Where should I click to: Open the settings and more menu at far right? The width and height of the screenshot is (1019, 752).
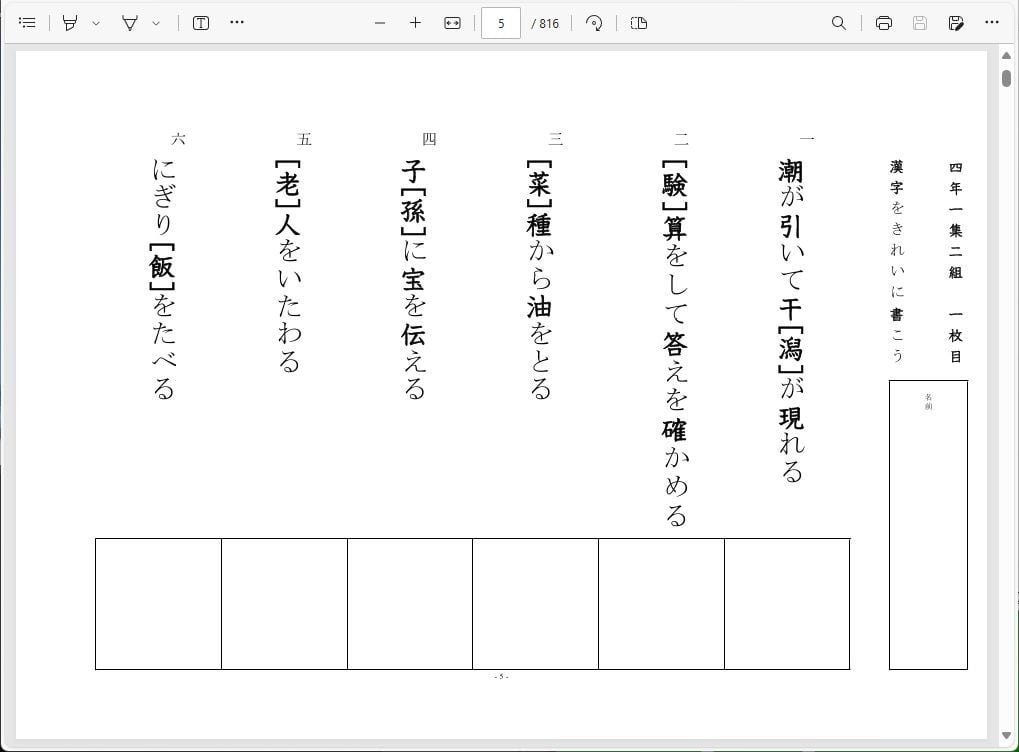click(x=992, y=23)
